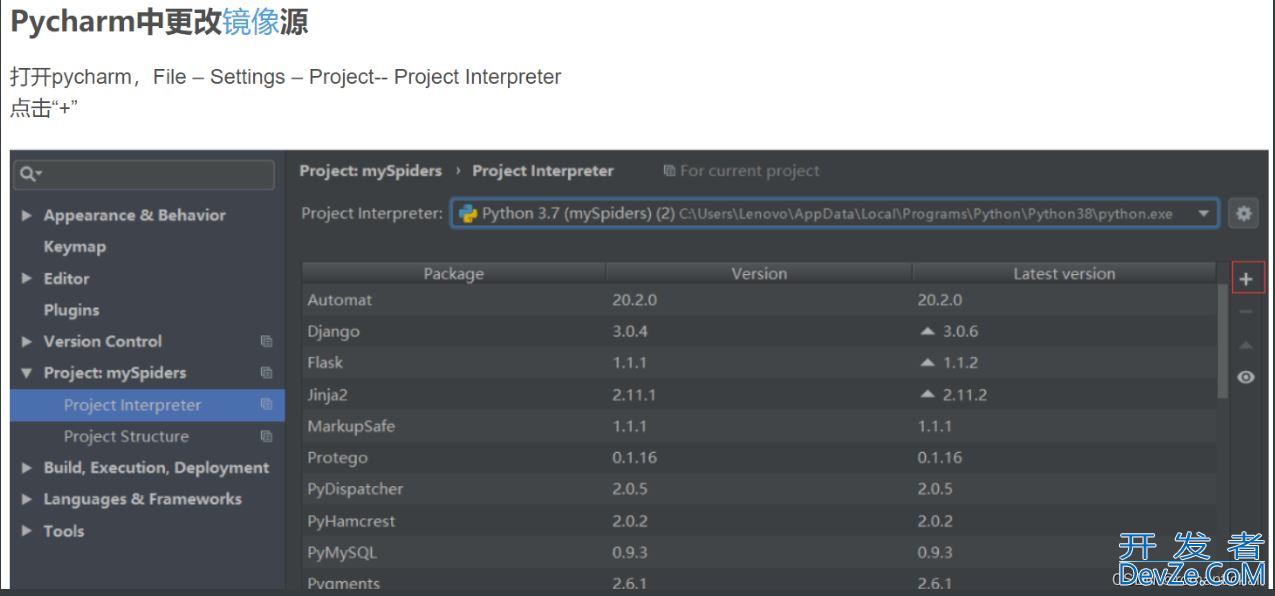Click Flask's installed version 1.1.1
The image size is (1275, 596).
pos(629,363)
